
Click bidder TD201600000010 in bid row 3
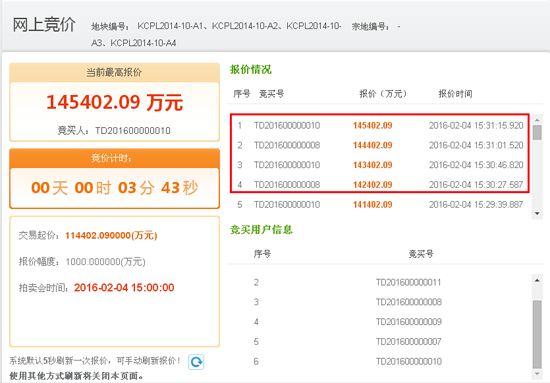[287, 165]
